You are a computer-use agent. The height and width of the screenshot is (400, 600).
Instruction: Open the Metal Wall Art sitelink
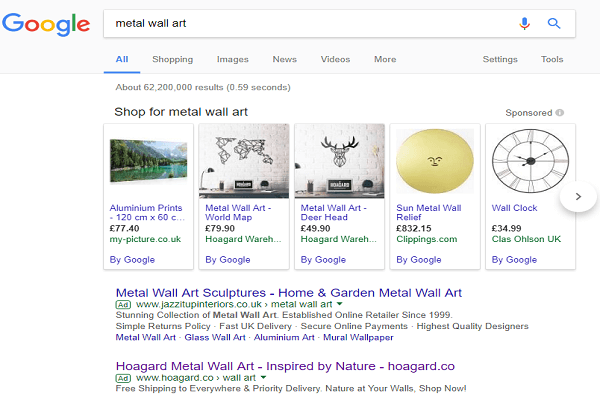(145, 338)
